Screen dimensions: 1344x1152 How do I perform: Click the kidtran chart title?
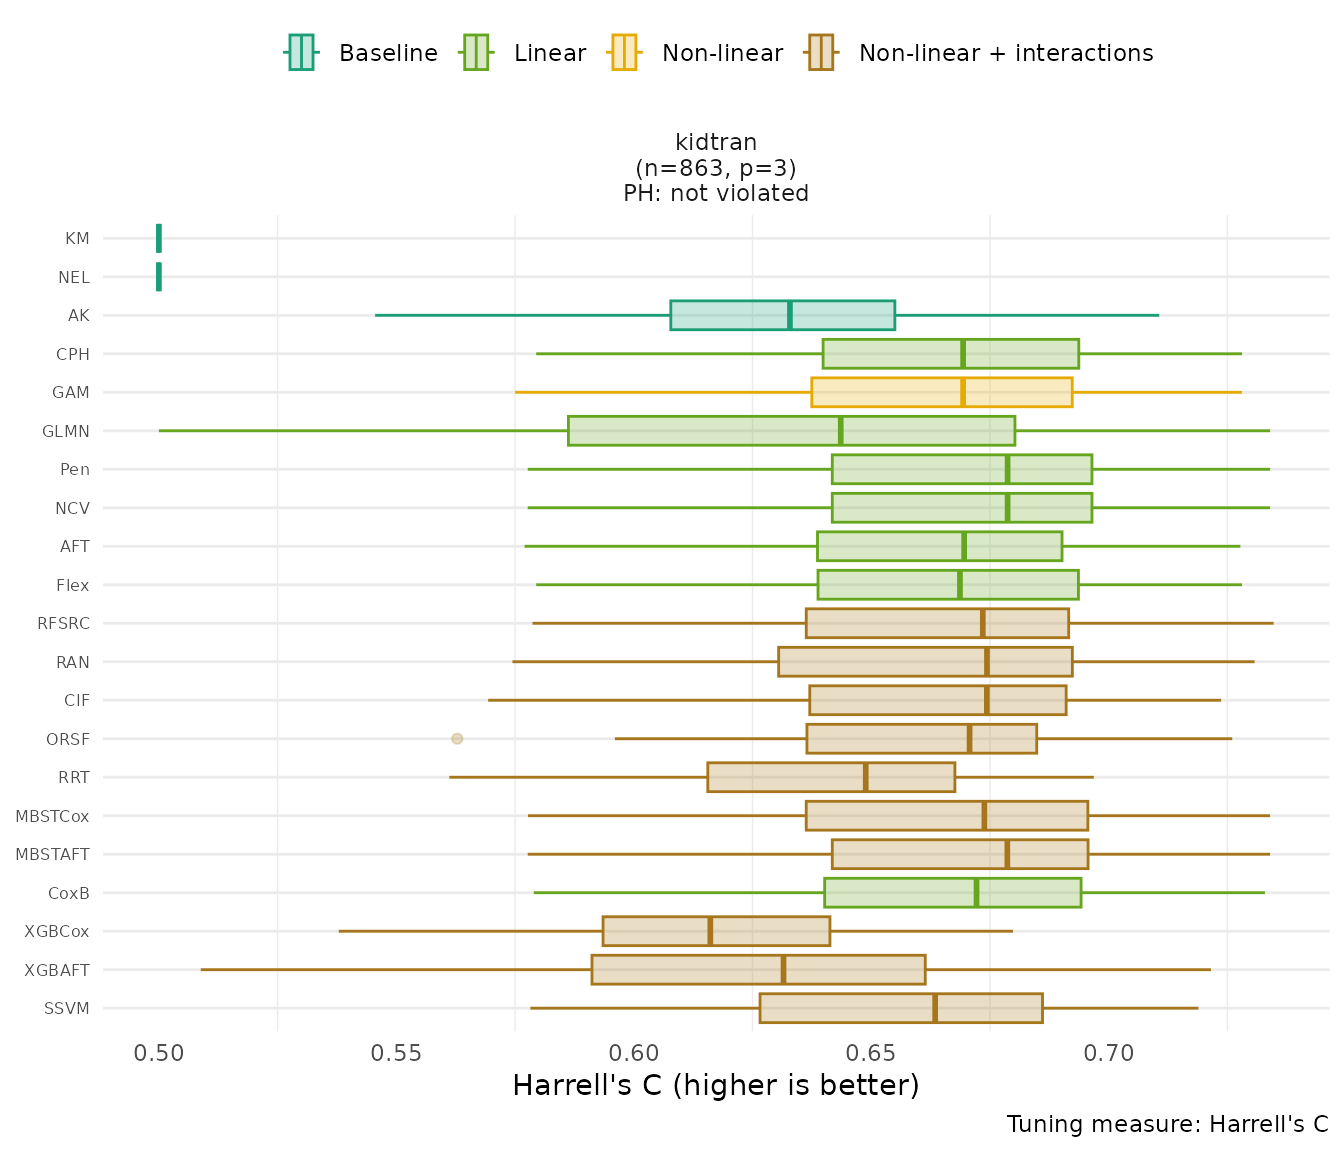pyautogui.click(x=716, y=143)
